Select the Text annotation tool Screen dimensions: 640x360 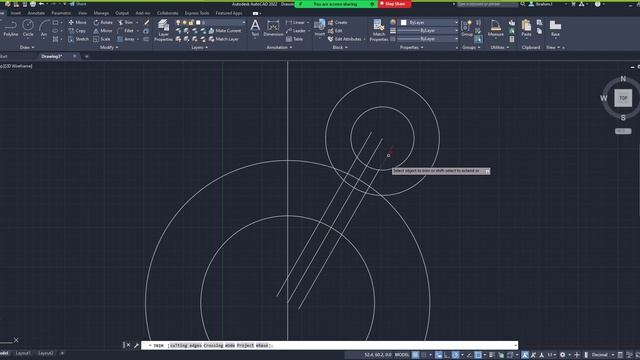(255, 28)
